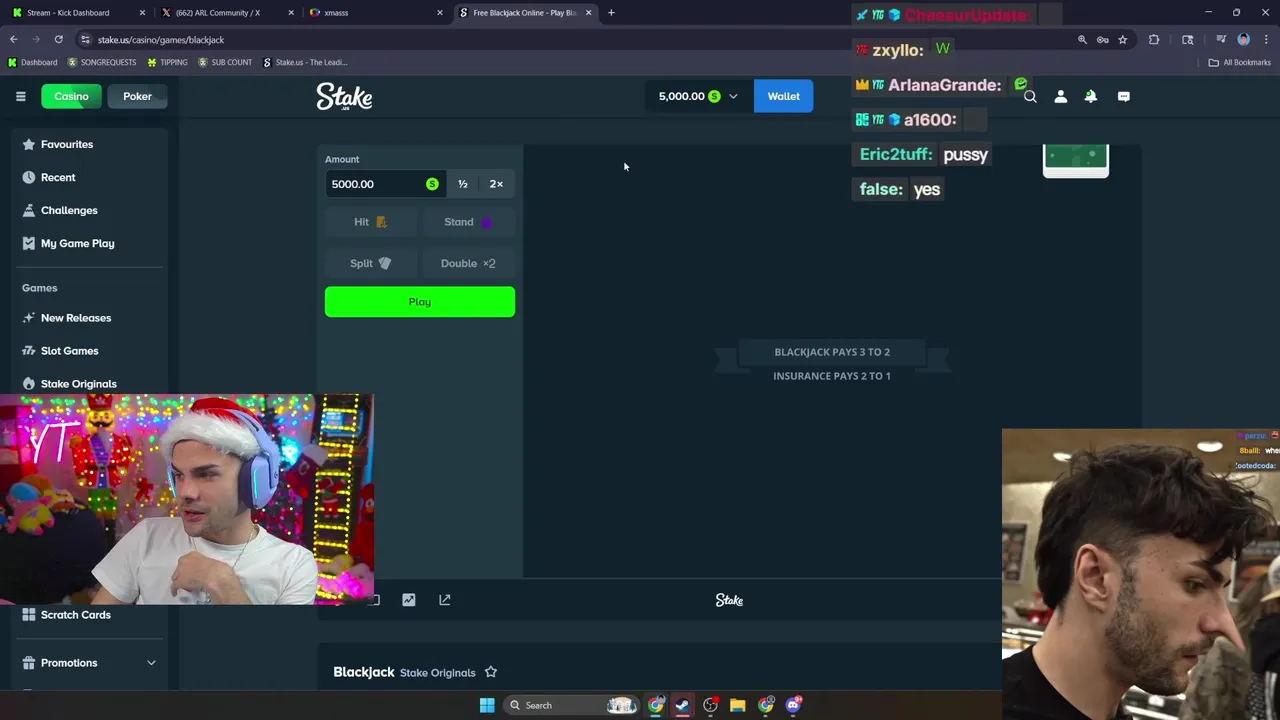This screenshot has width=1280, height=720.
Task: Open the Chrome profile avatar
Action: pos(1243,40)
